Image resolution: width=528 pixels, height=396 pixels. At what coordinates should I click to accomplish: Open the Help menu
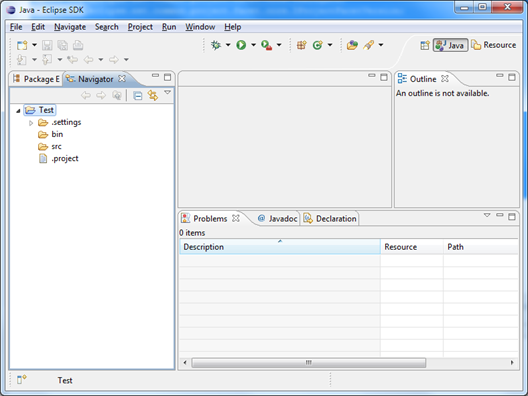point(233,27)
